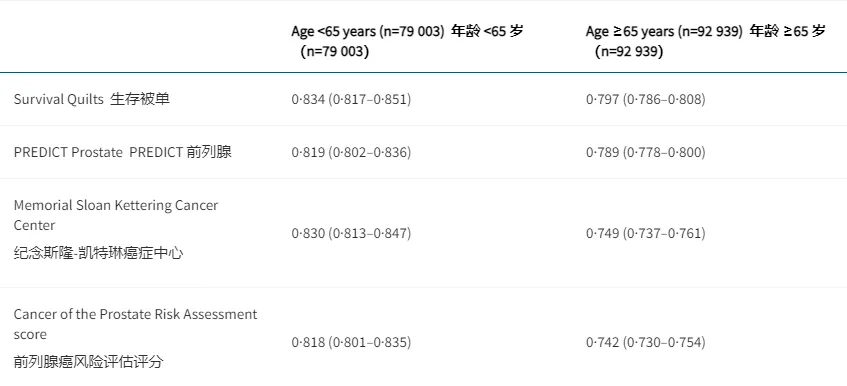This screenshot has width=847, height=386.
Task: Click value 0·819 (0·802–0·836)
Action: [x=351, y=152]
